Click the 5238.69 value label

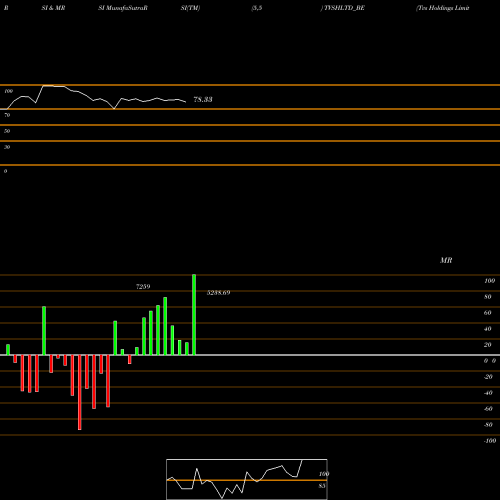click(x=218, y=293)
